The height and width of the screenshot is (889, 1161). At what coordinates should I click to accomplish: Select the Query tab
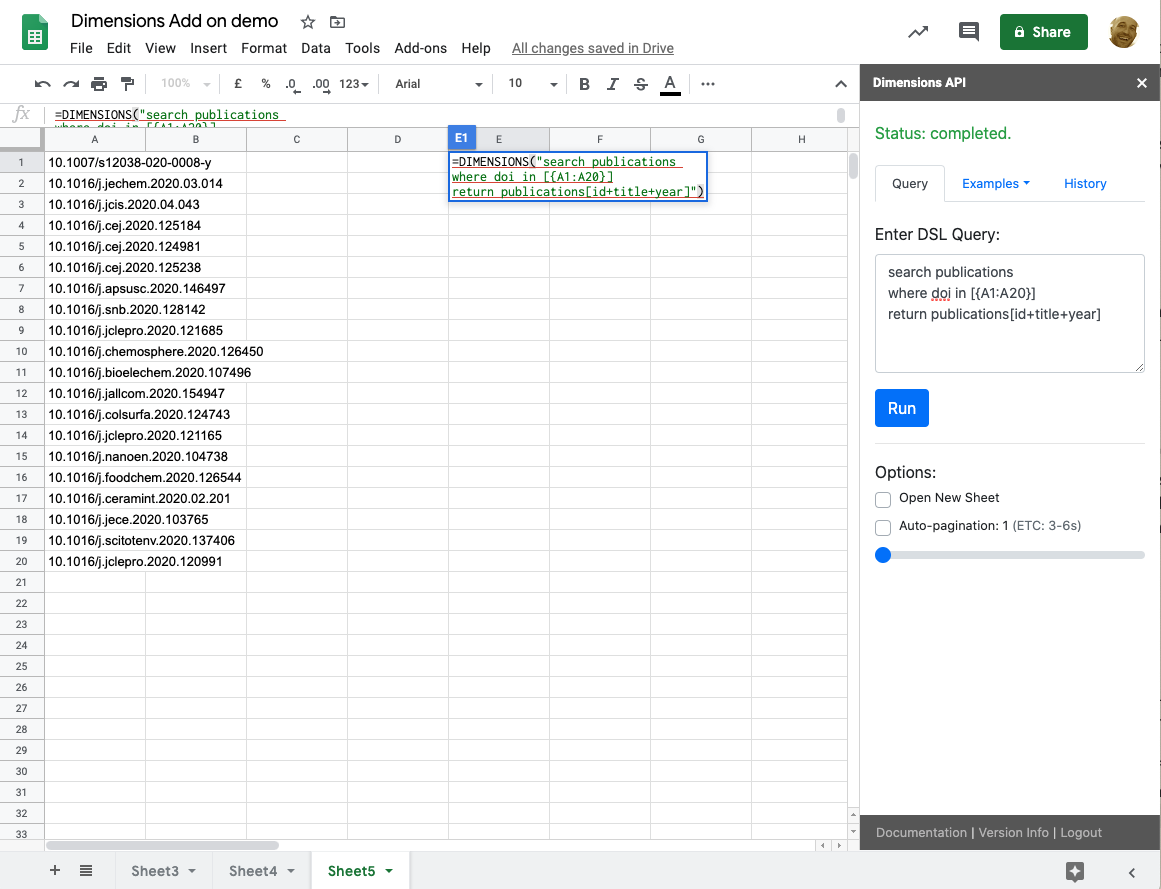click(909, 184)
